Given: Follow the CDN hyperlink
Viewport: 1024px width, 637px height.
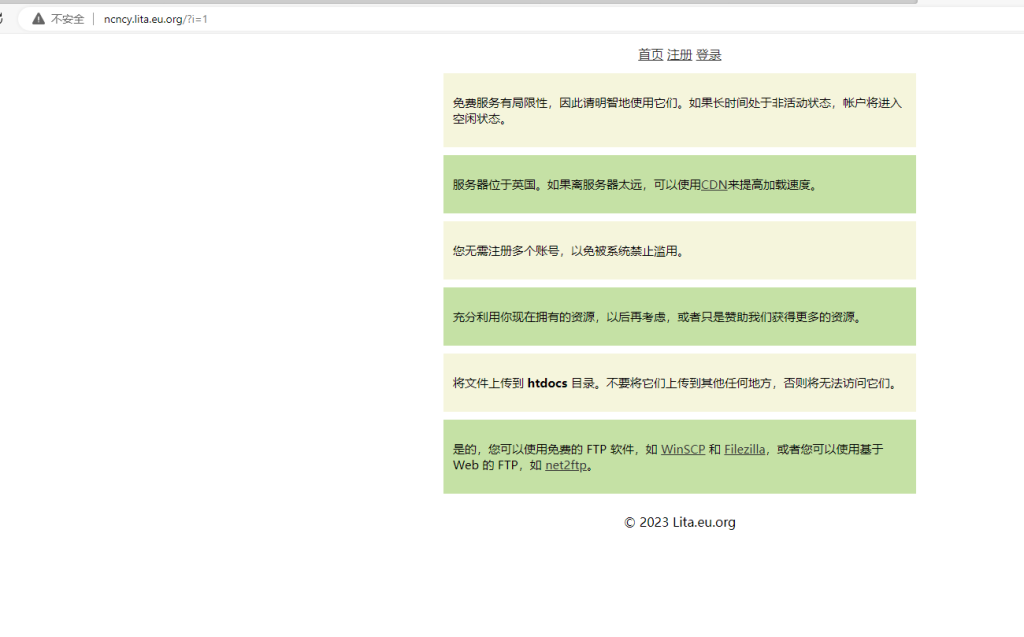Looking at the screenshot, I should pos(713,185).
